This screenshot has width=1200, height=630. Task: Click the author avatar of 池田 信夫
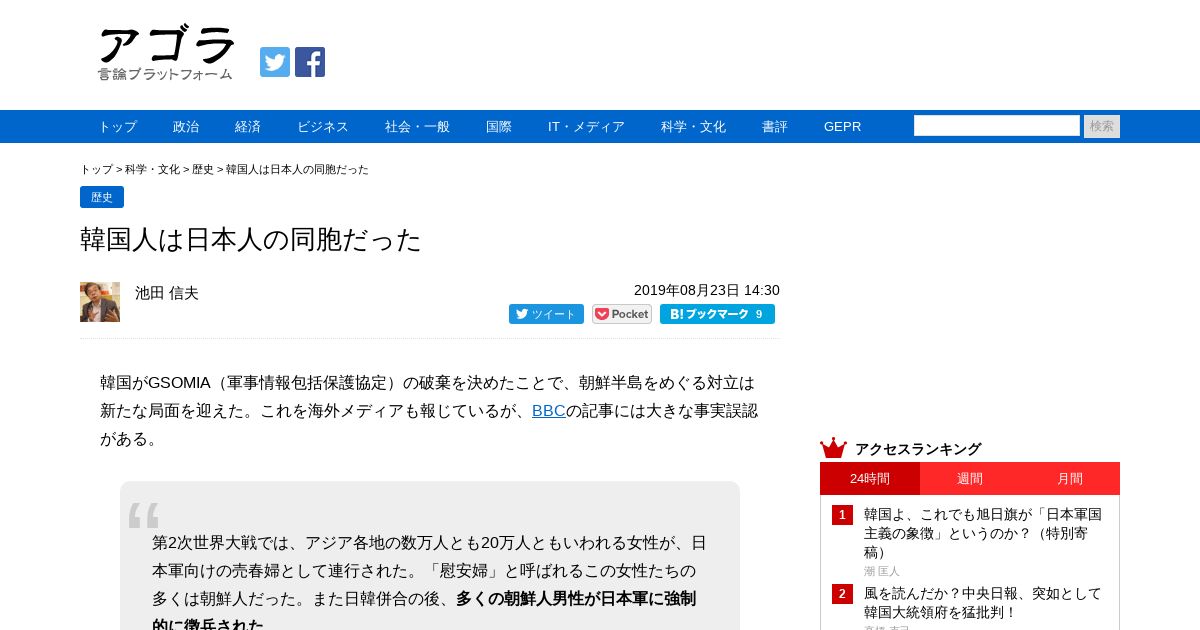100,302
